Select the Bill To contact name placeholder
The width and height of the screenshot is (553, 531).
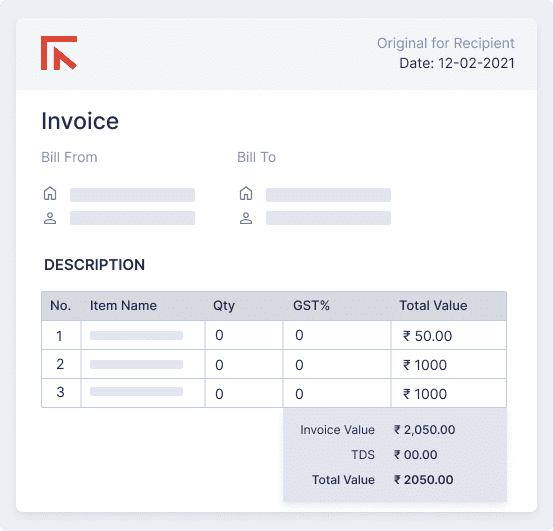[x=328, y=218]
